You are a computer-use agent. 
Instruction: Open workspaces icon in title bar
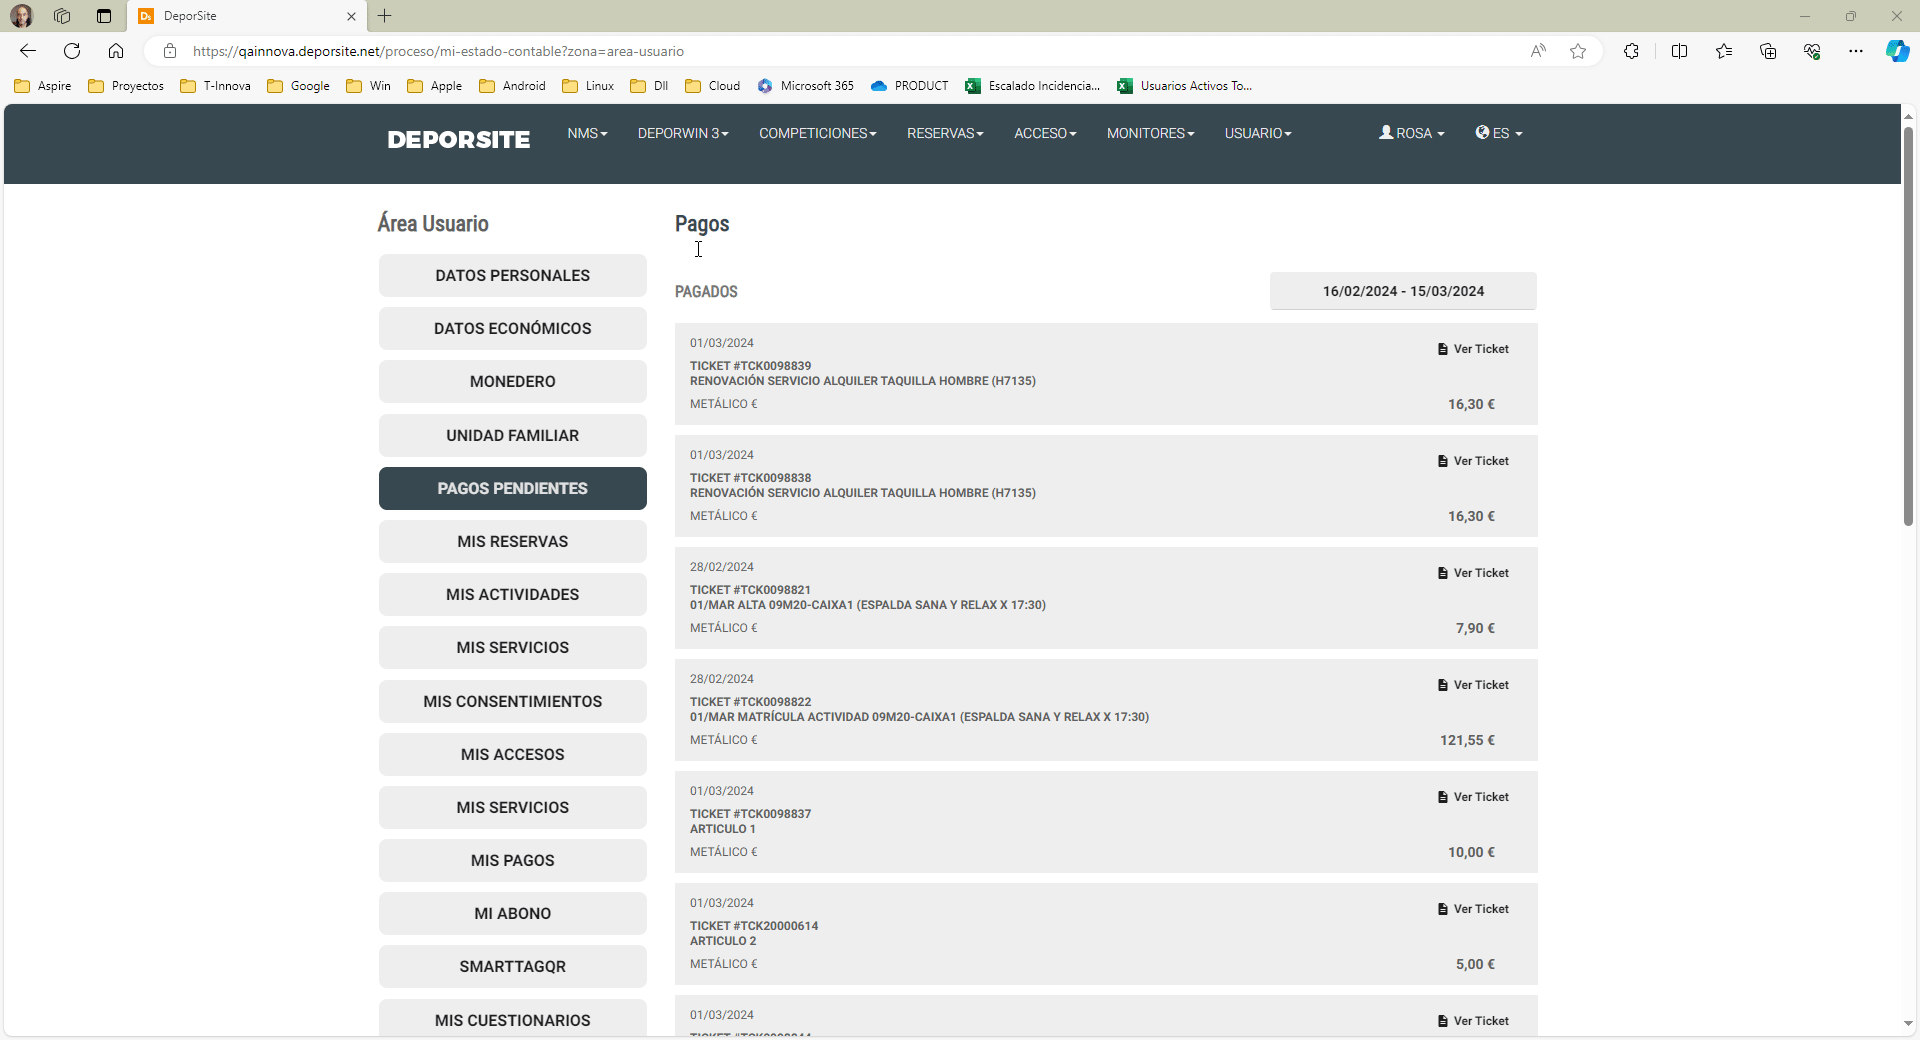[62, 16]
